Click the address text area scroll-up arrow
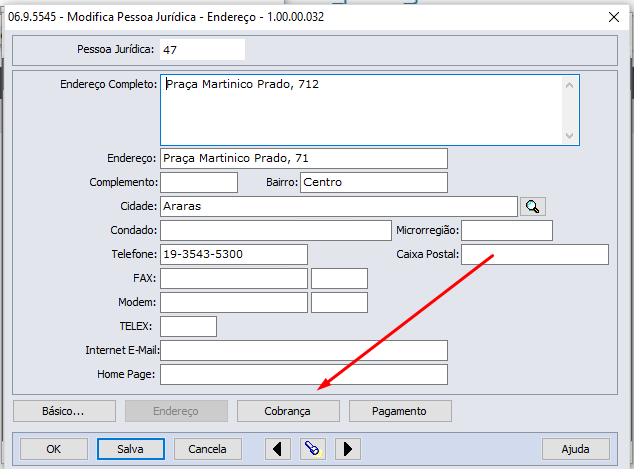634x469 pixels. [x=569, y=85]
